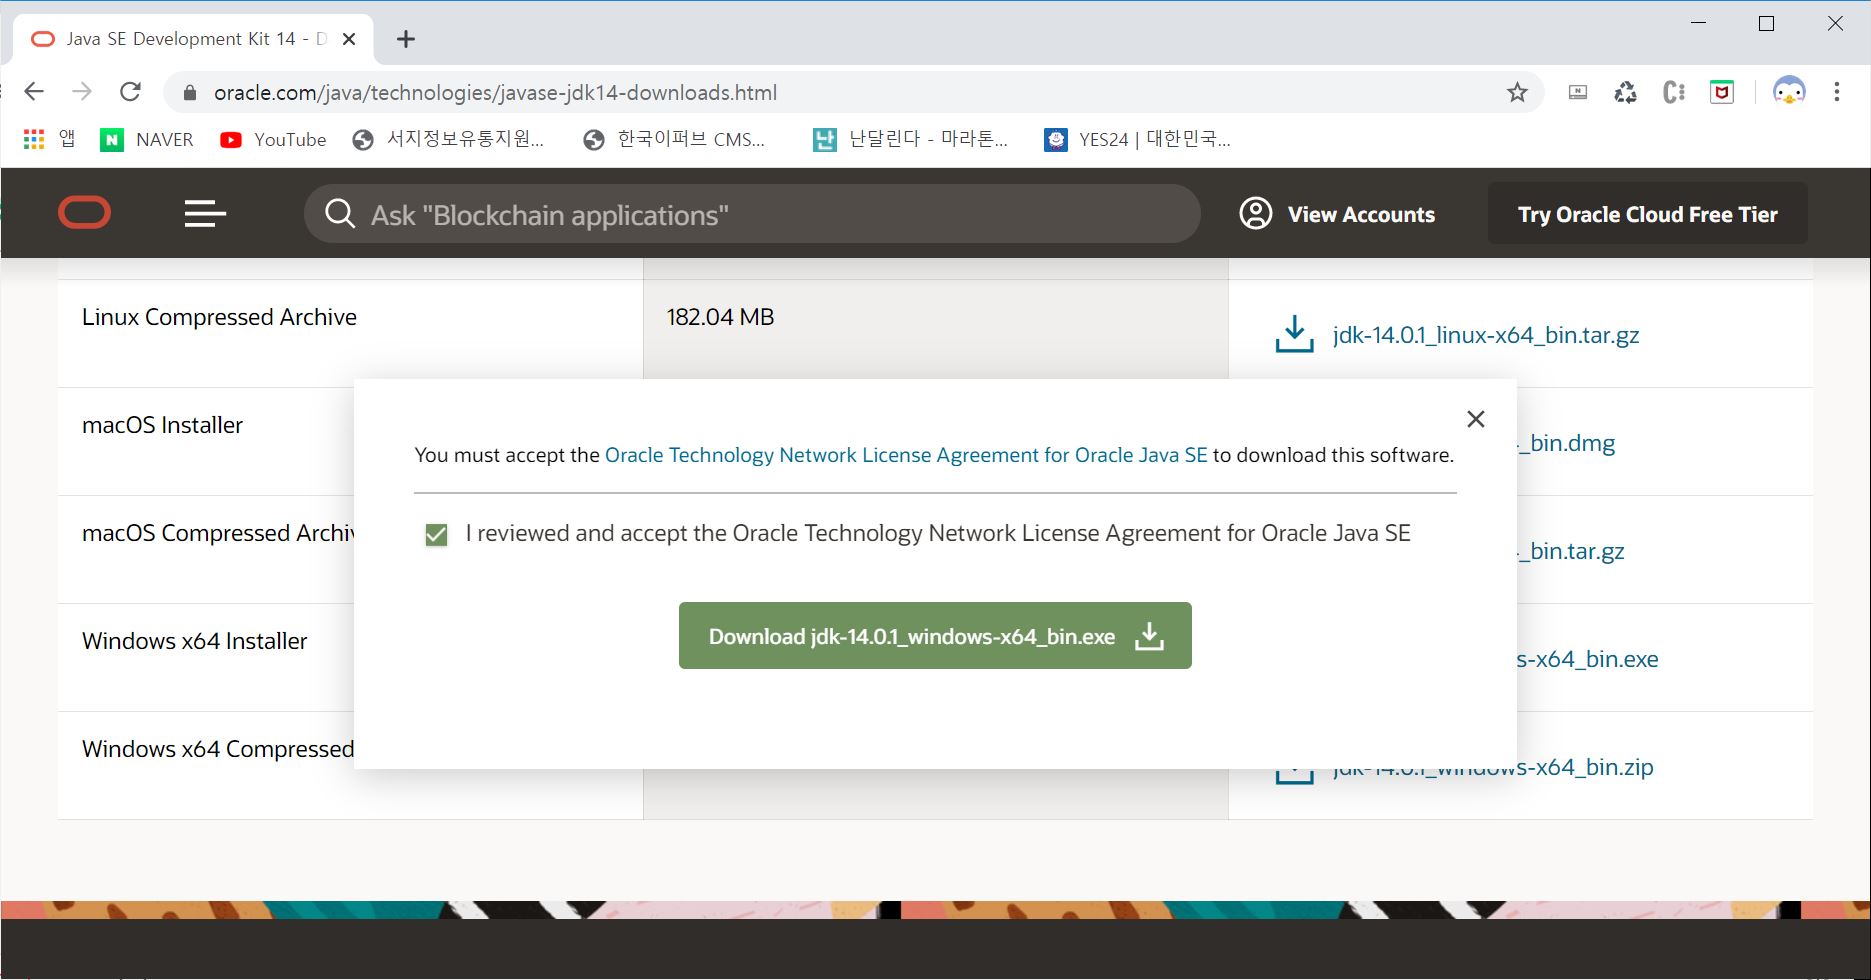Open the Chrome profile avatar
The width and height of the screenshot is (1871, 980).
(x=1789, y=92)
